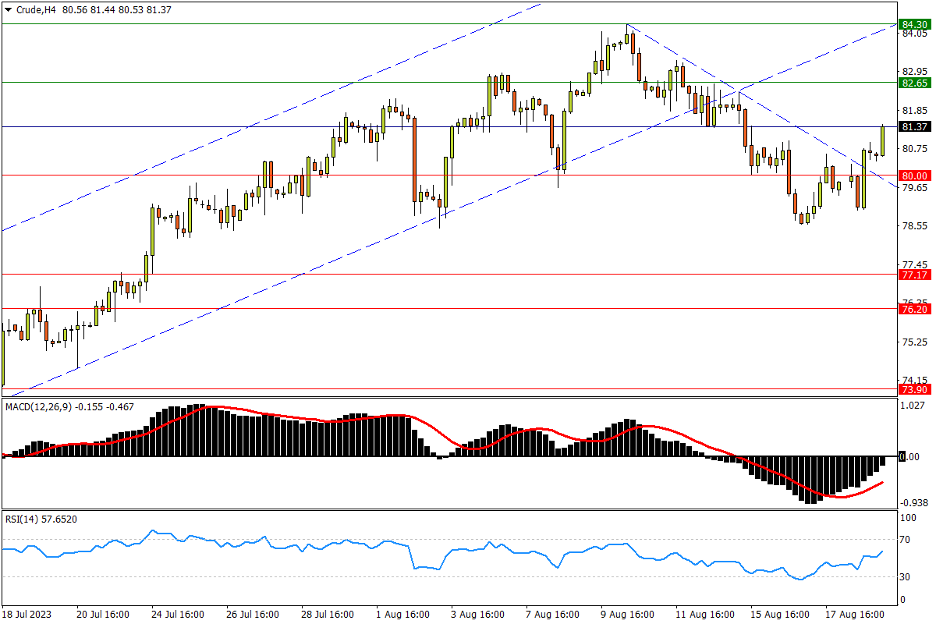Image resolution: width=936 pixels, height=624 pixels.
Task: Click the RSI 70 level label
Action: pos(908,540)
